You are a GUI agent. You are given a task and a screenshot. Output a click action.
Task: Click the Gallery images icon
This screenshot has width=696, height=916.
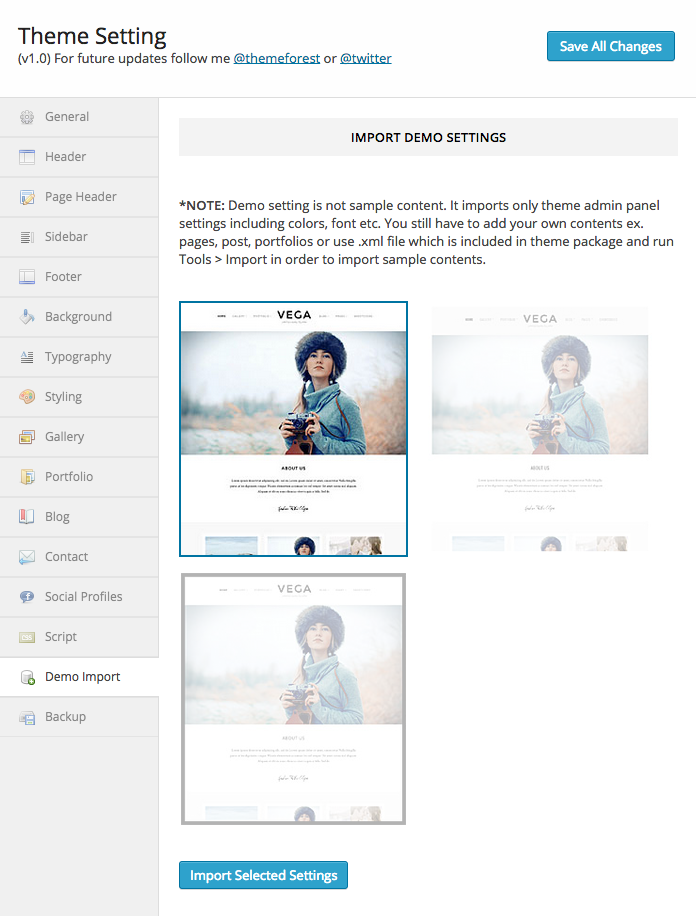pos(27,437)
